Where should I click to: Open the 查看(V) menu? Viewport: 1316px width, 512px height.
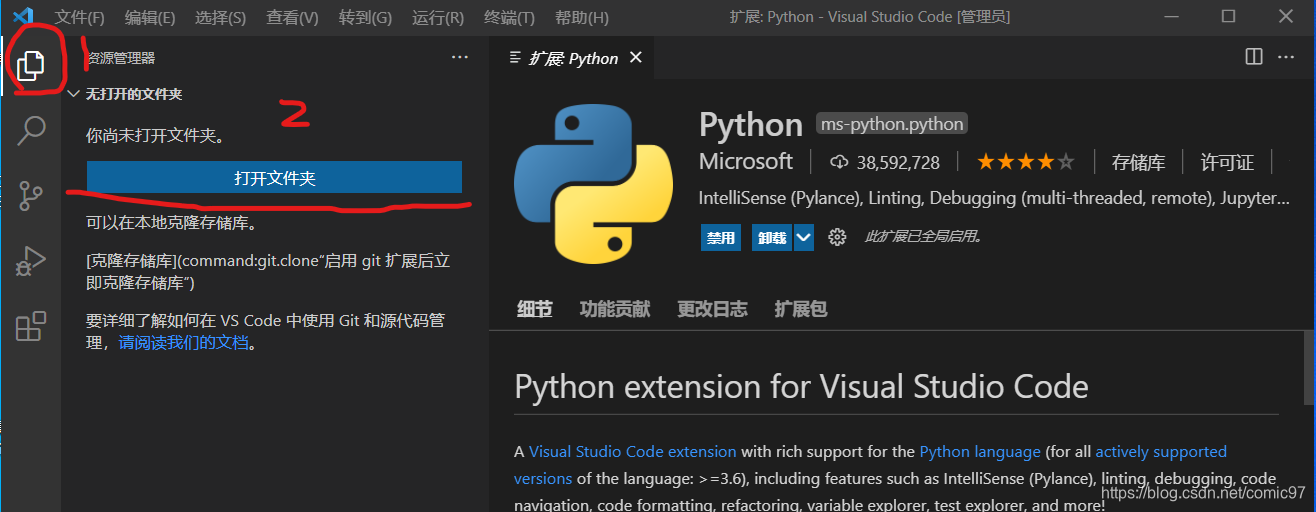[292, 17]
